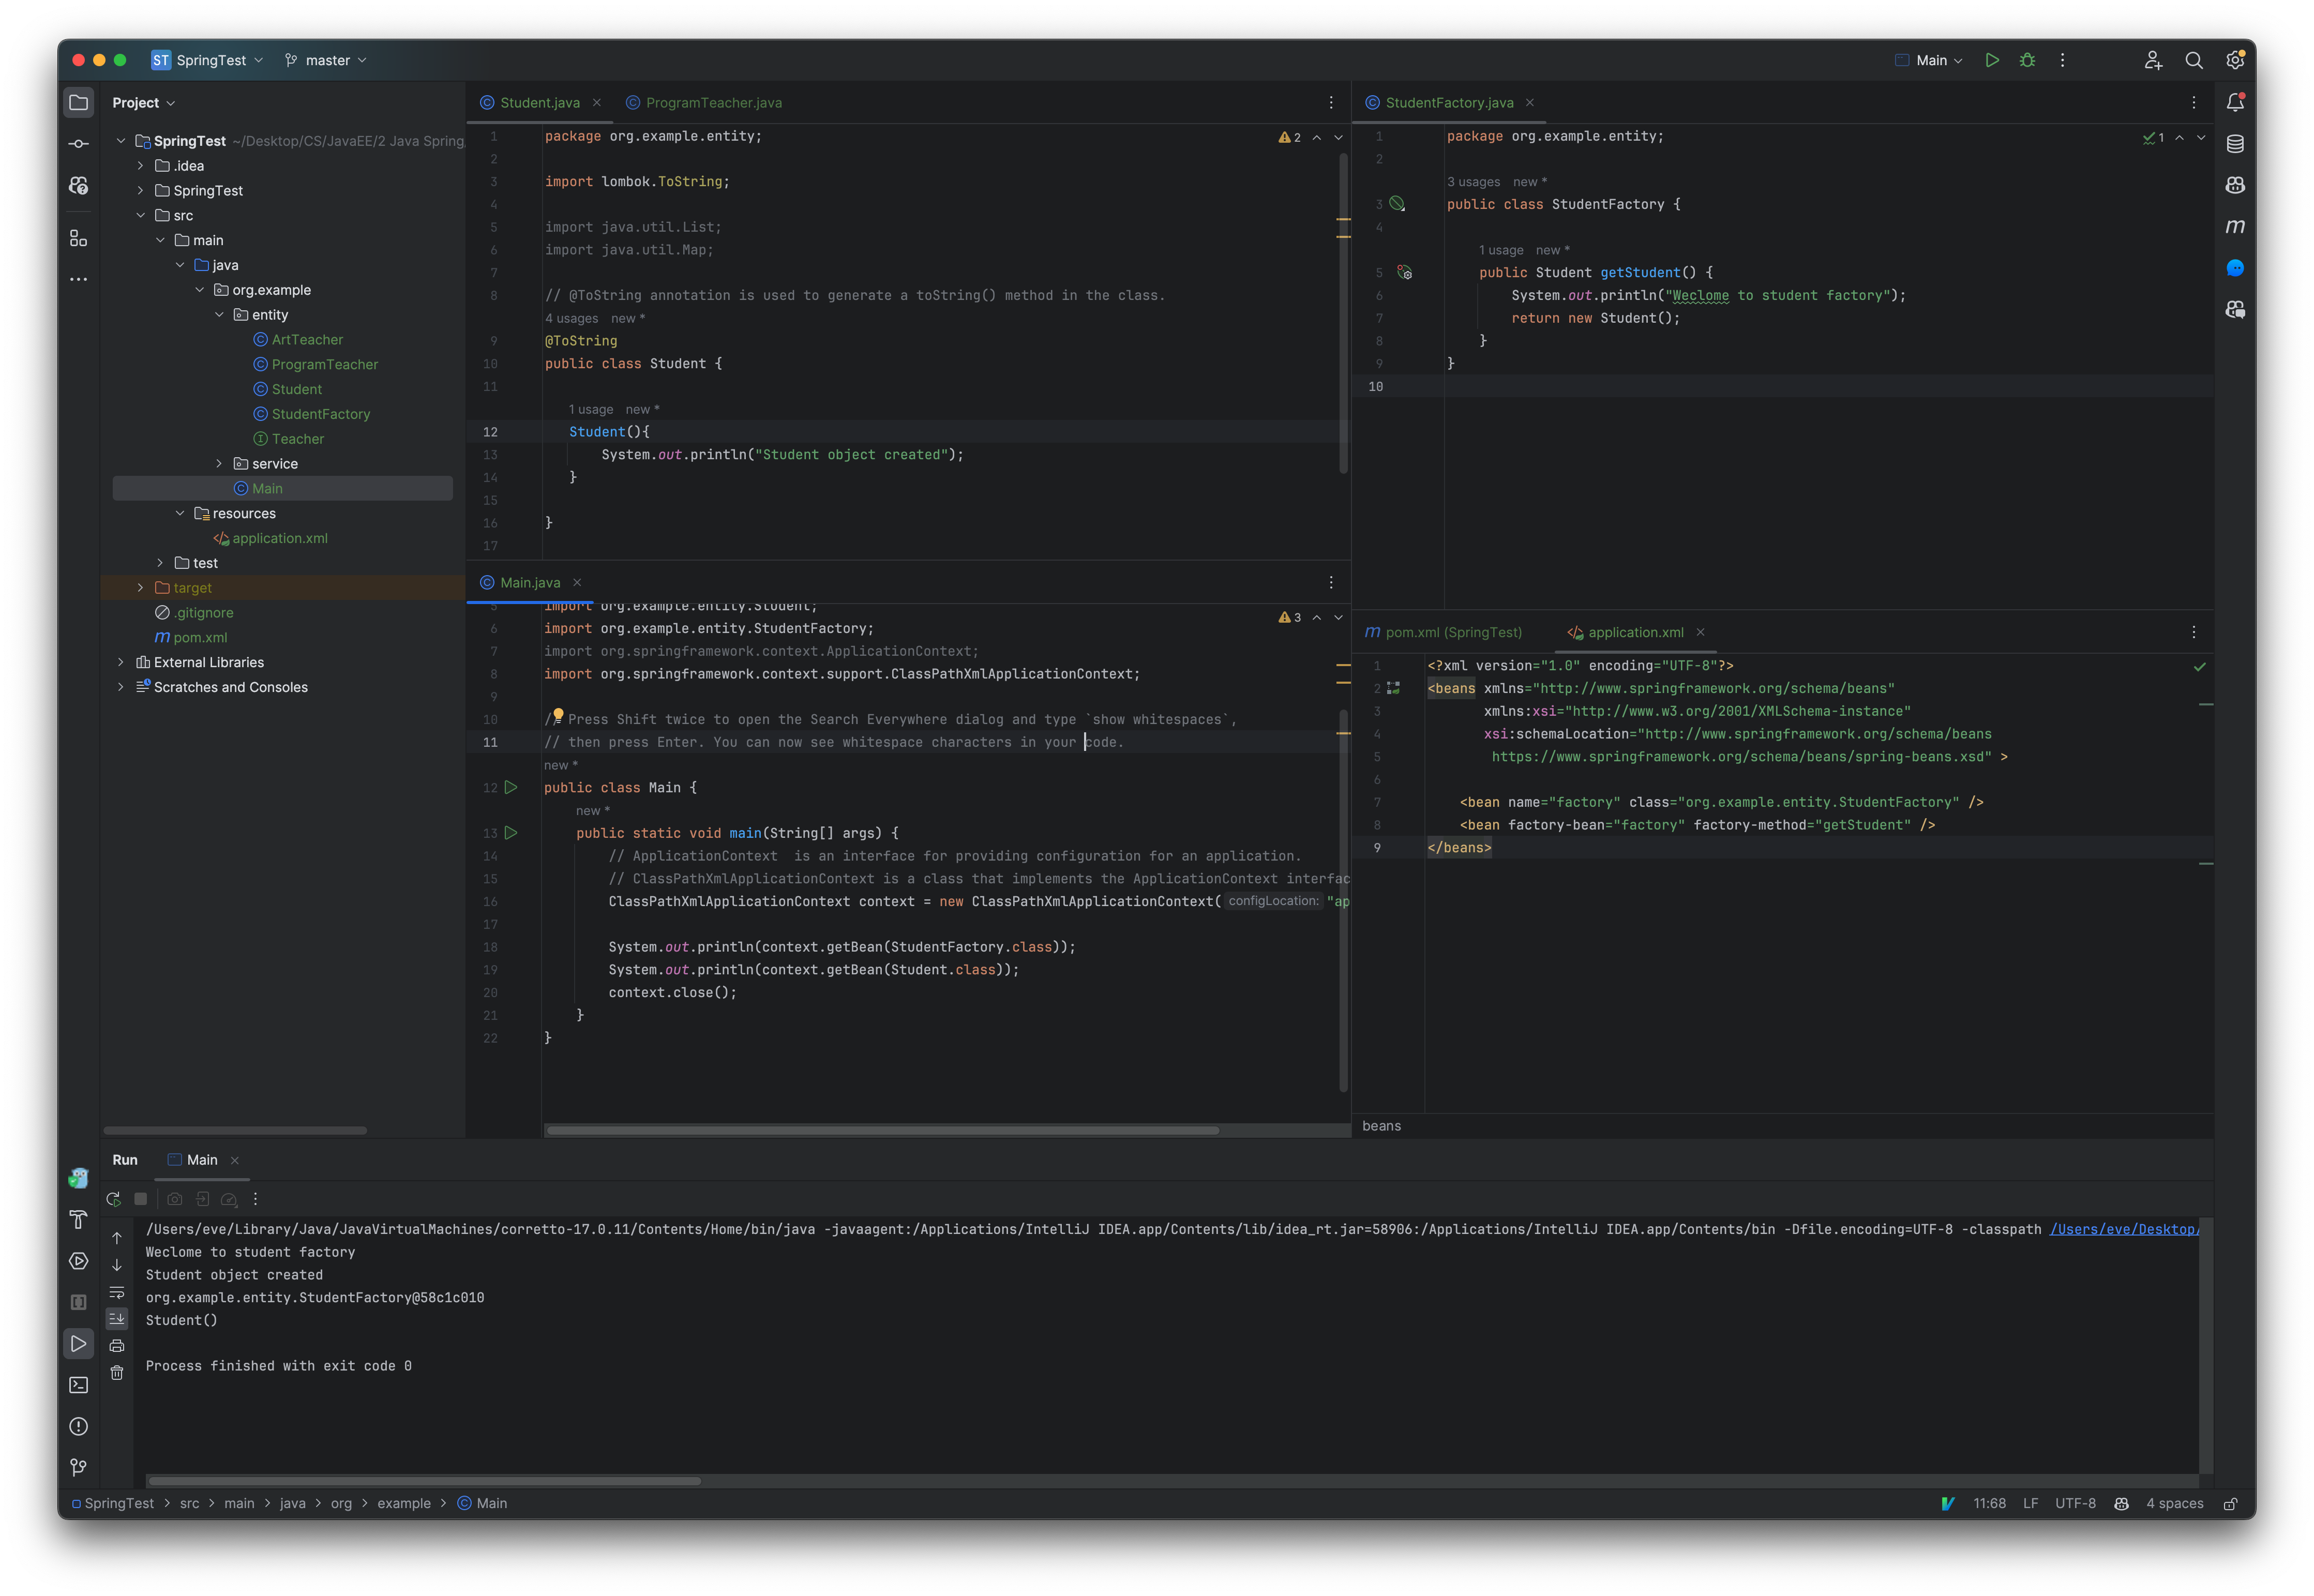This screenshot has height=1596, width=2314.
Task: Open ProgramTeacher.java tab in editor
Action: pyautogui.click(x=710, y=100)
